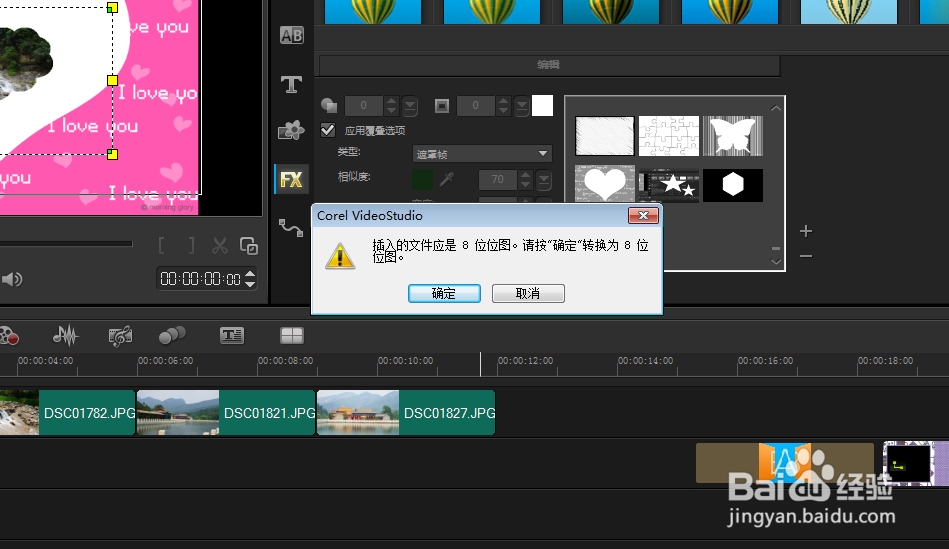Click the border icon in overlay options
949x549 pixels.
coord(442,106)
